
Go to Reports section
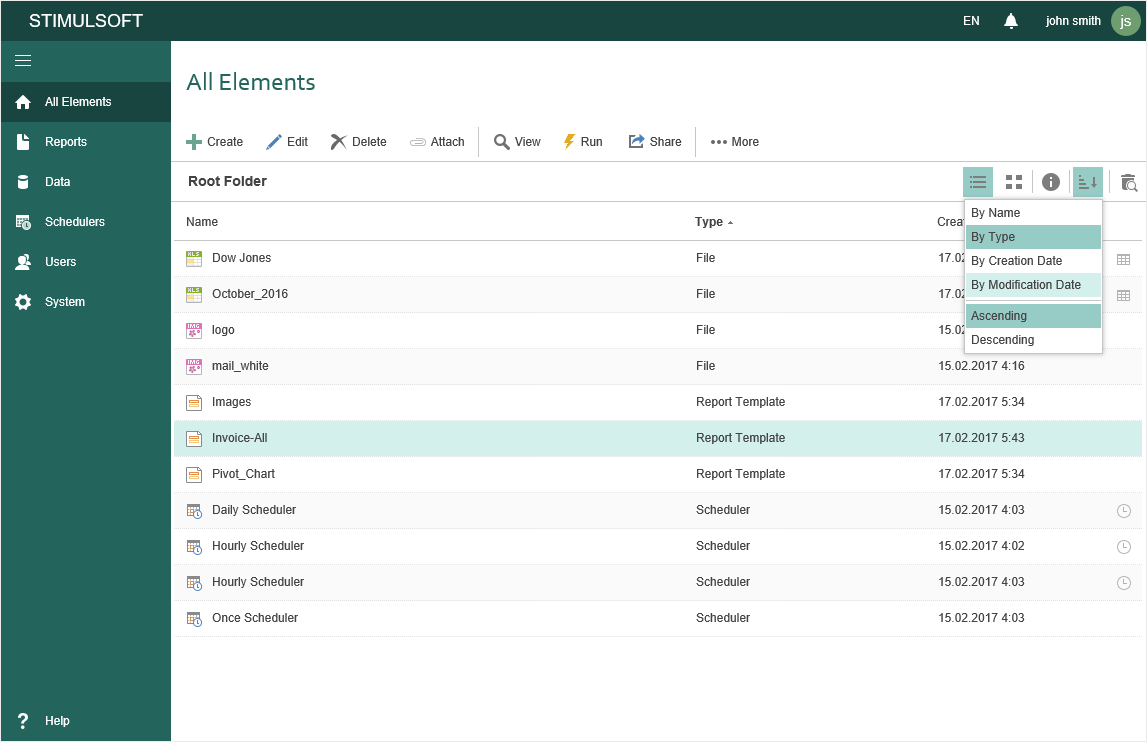(86, 142)
